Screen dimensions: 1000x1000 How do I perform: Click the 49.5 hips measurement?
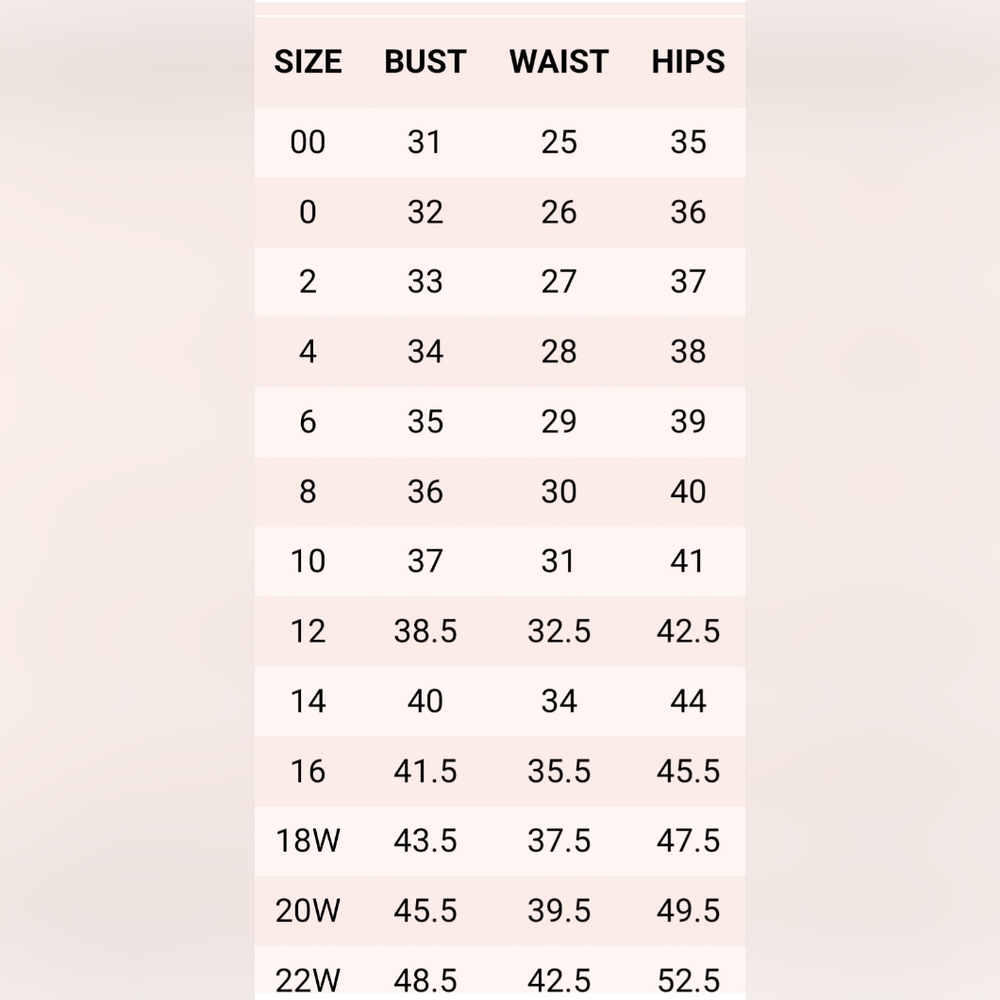688,911
